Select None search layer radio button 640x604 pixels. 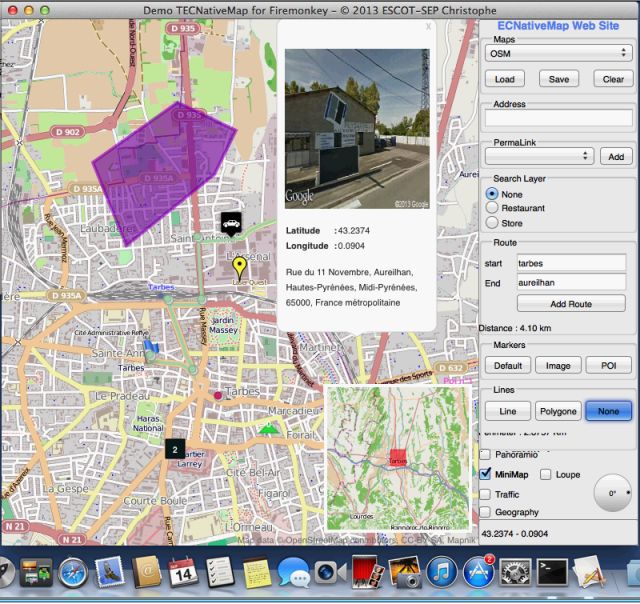(492, 194)
